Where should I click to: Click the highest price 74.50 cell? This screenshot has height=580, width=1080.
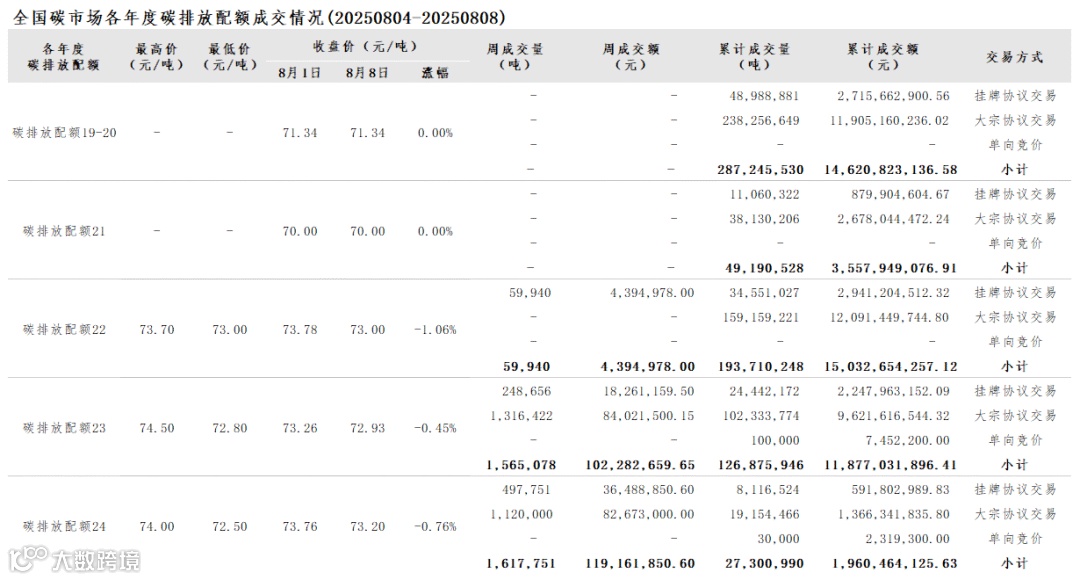click(156, 428)
